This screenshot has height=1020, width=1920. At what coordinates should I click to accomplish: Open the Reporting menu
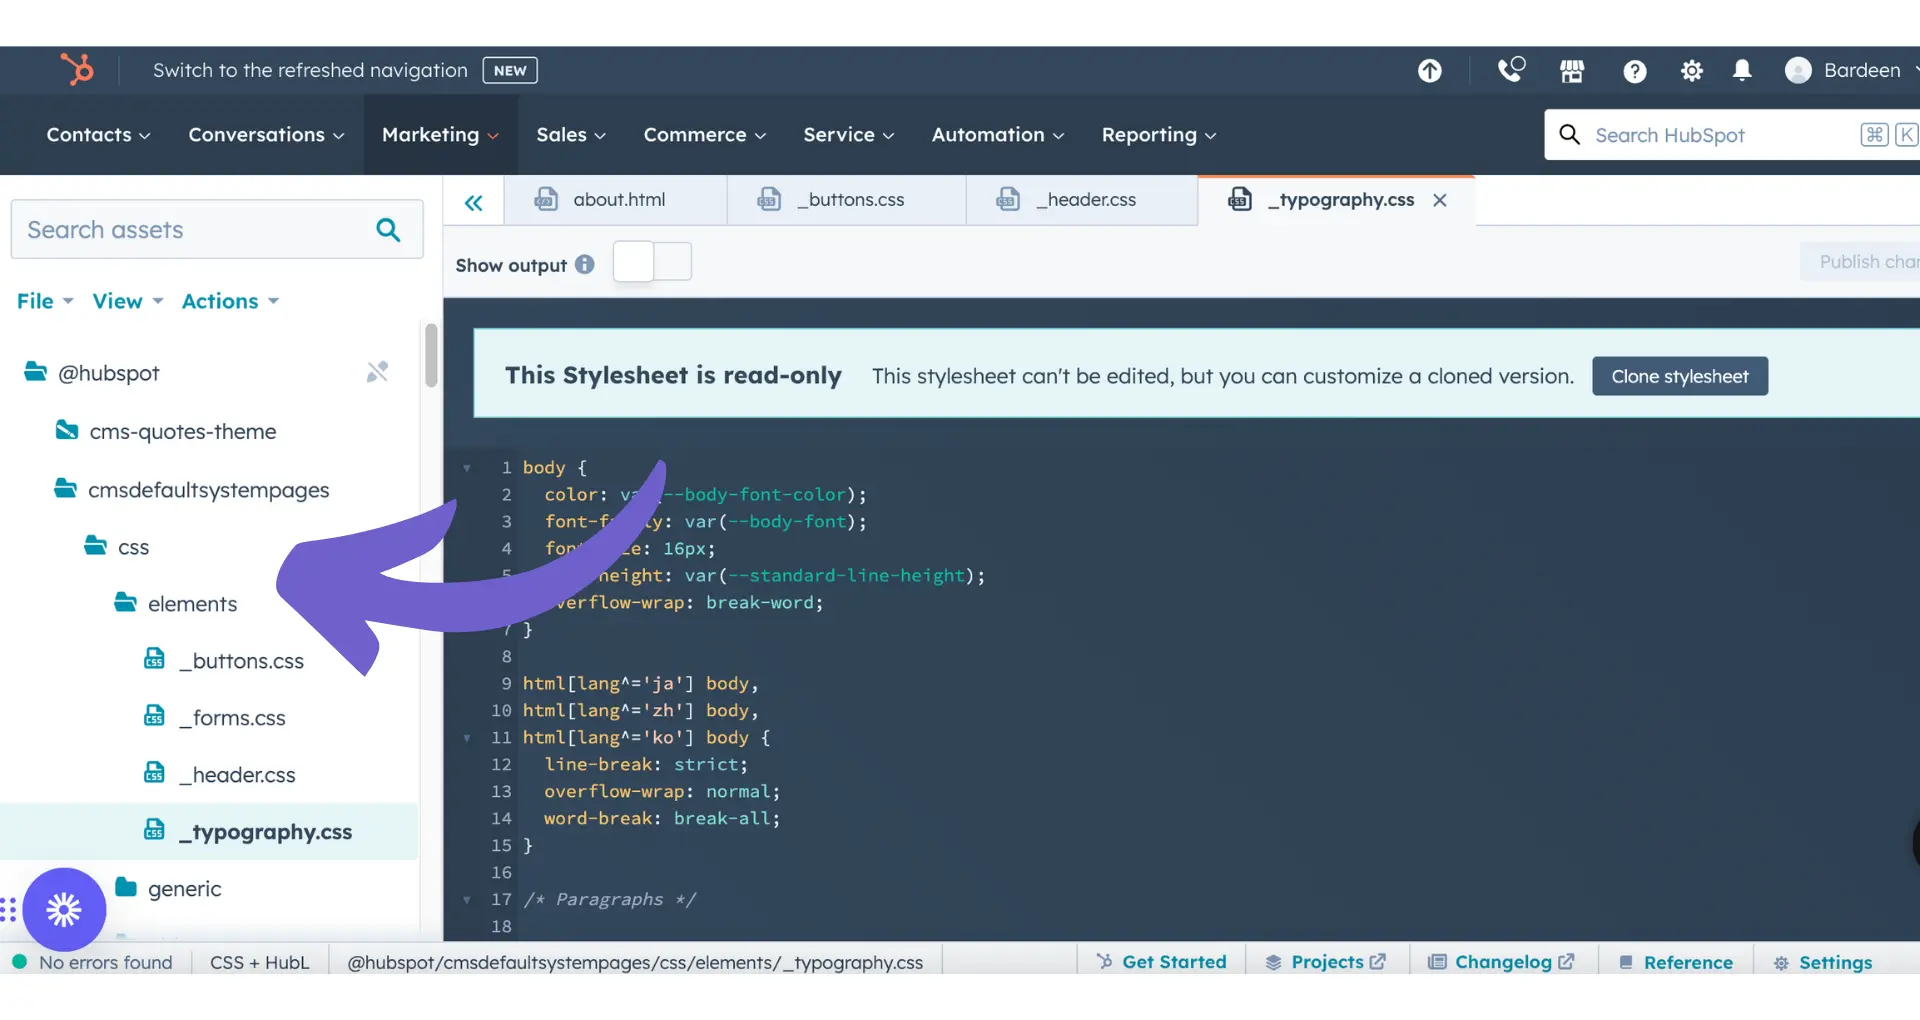(x=1159, y=135)
